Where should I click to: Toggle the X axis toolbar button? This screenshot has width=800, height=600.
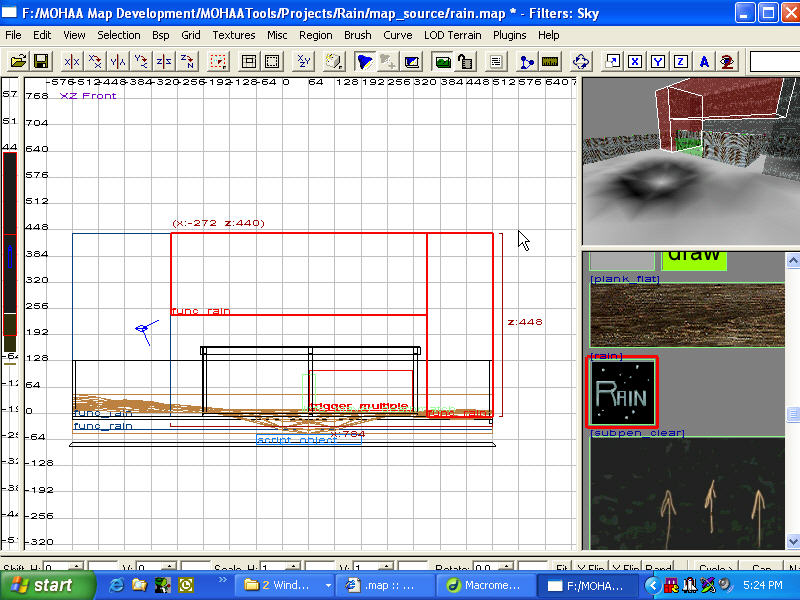[634, 61]
